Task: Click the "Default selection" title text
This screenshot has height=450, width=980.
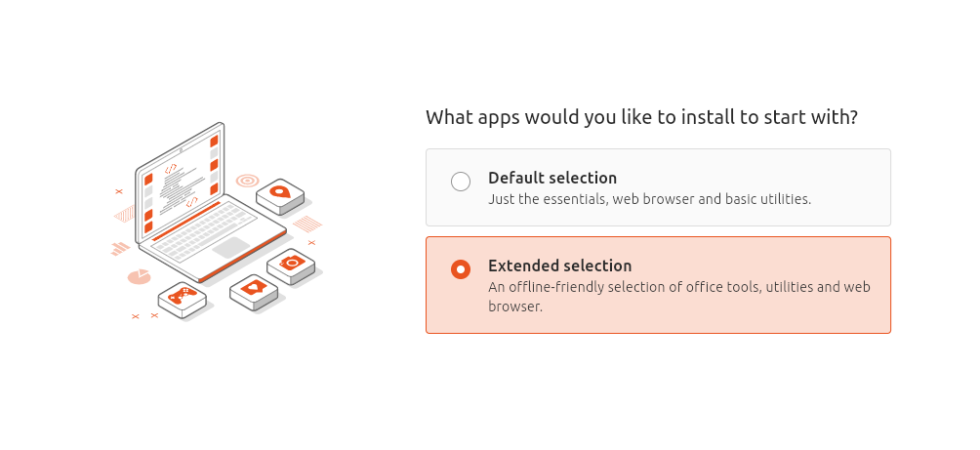Action: 552,178
